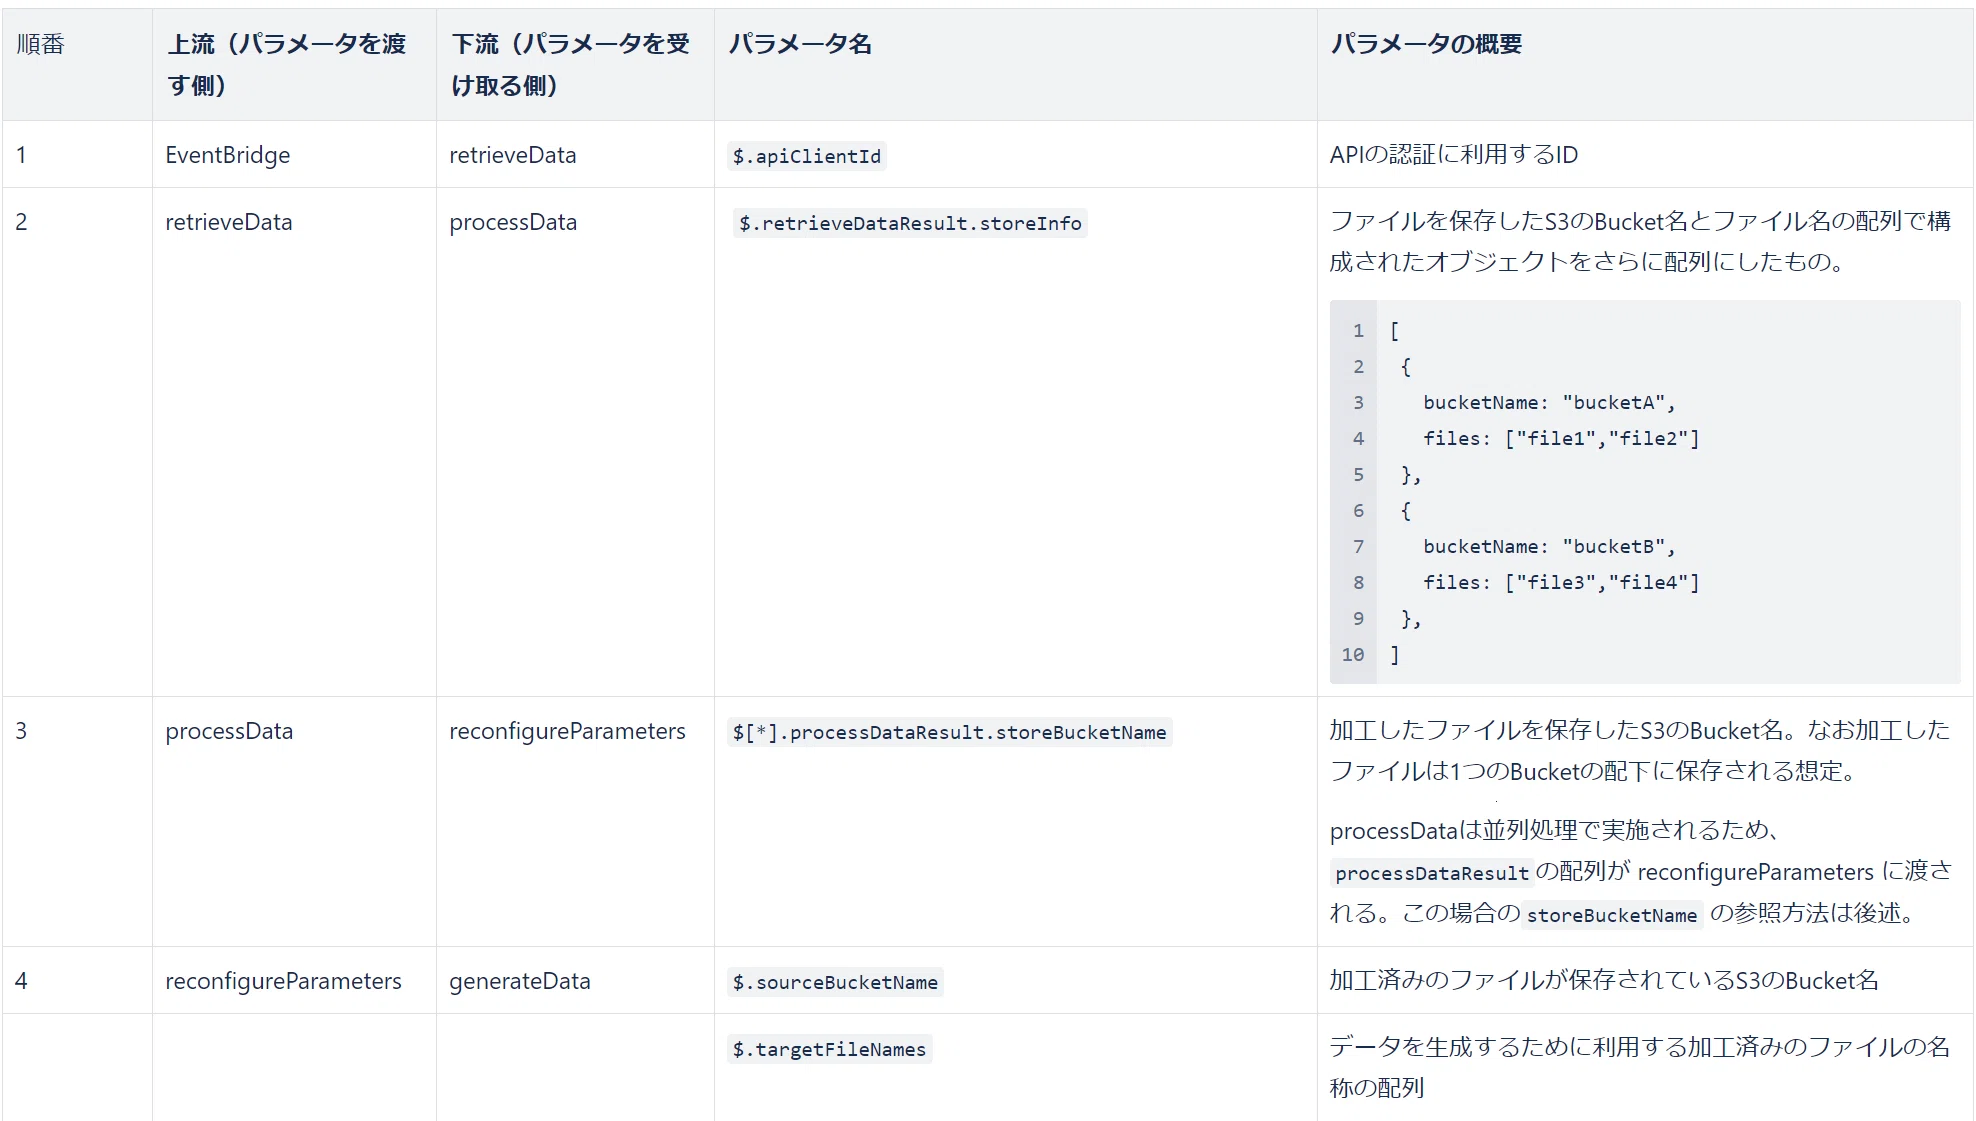
Task: Click the $.sourceBucketName parameter code
Action: point(835,982)
